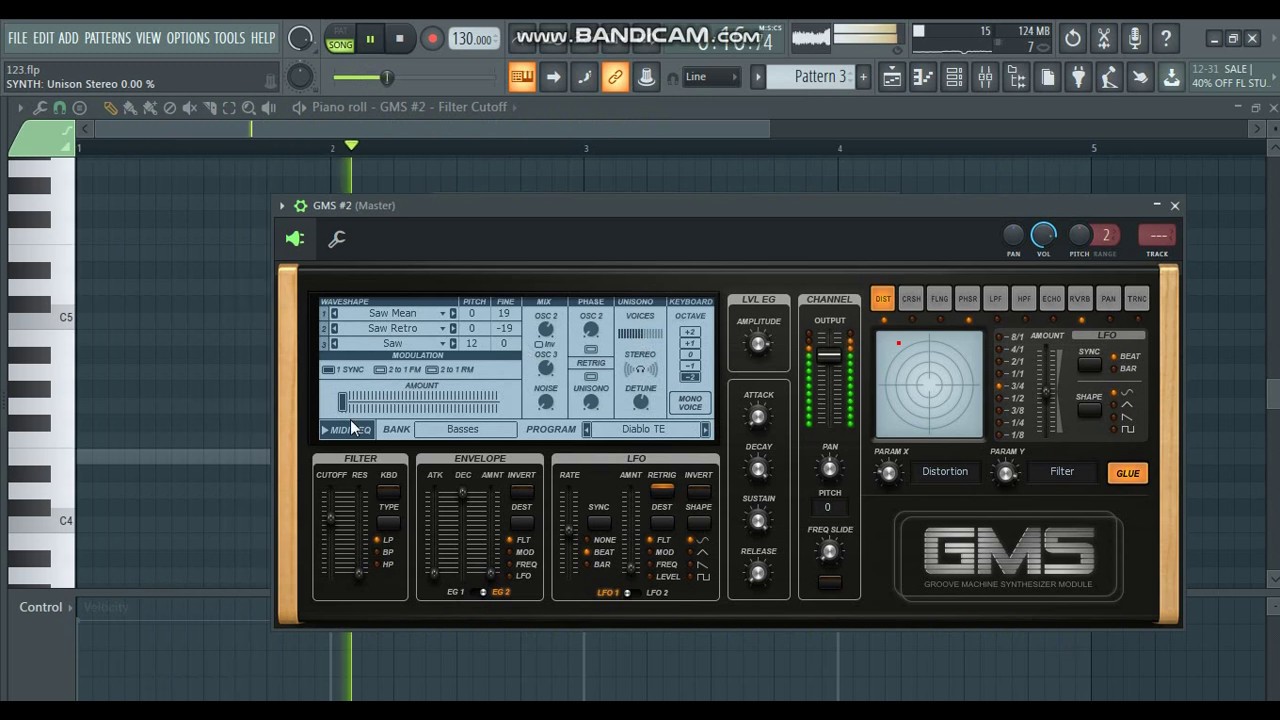Click the GMS plug detailed settings icon

[295, 239]
